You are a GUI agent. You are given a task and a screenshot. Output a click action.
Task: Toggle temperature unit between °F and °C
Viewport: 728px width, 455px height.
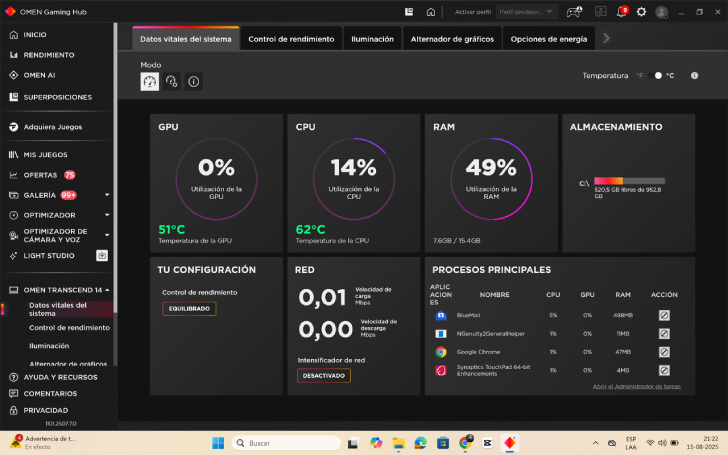pos(656,75)
